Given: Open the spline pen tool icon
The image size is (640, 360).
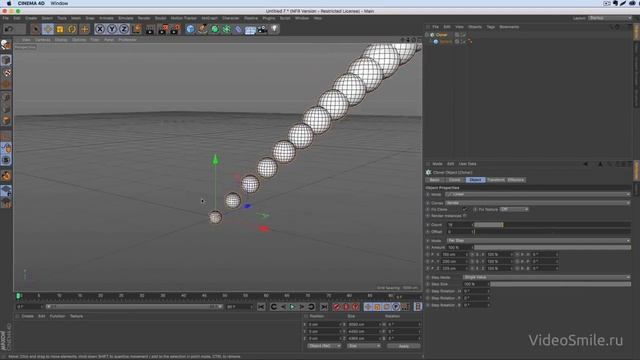Looking at the screenshot, I should [202, 29].
